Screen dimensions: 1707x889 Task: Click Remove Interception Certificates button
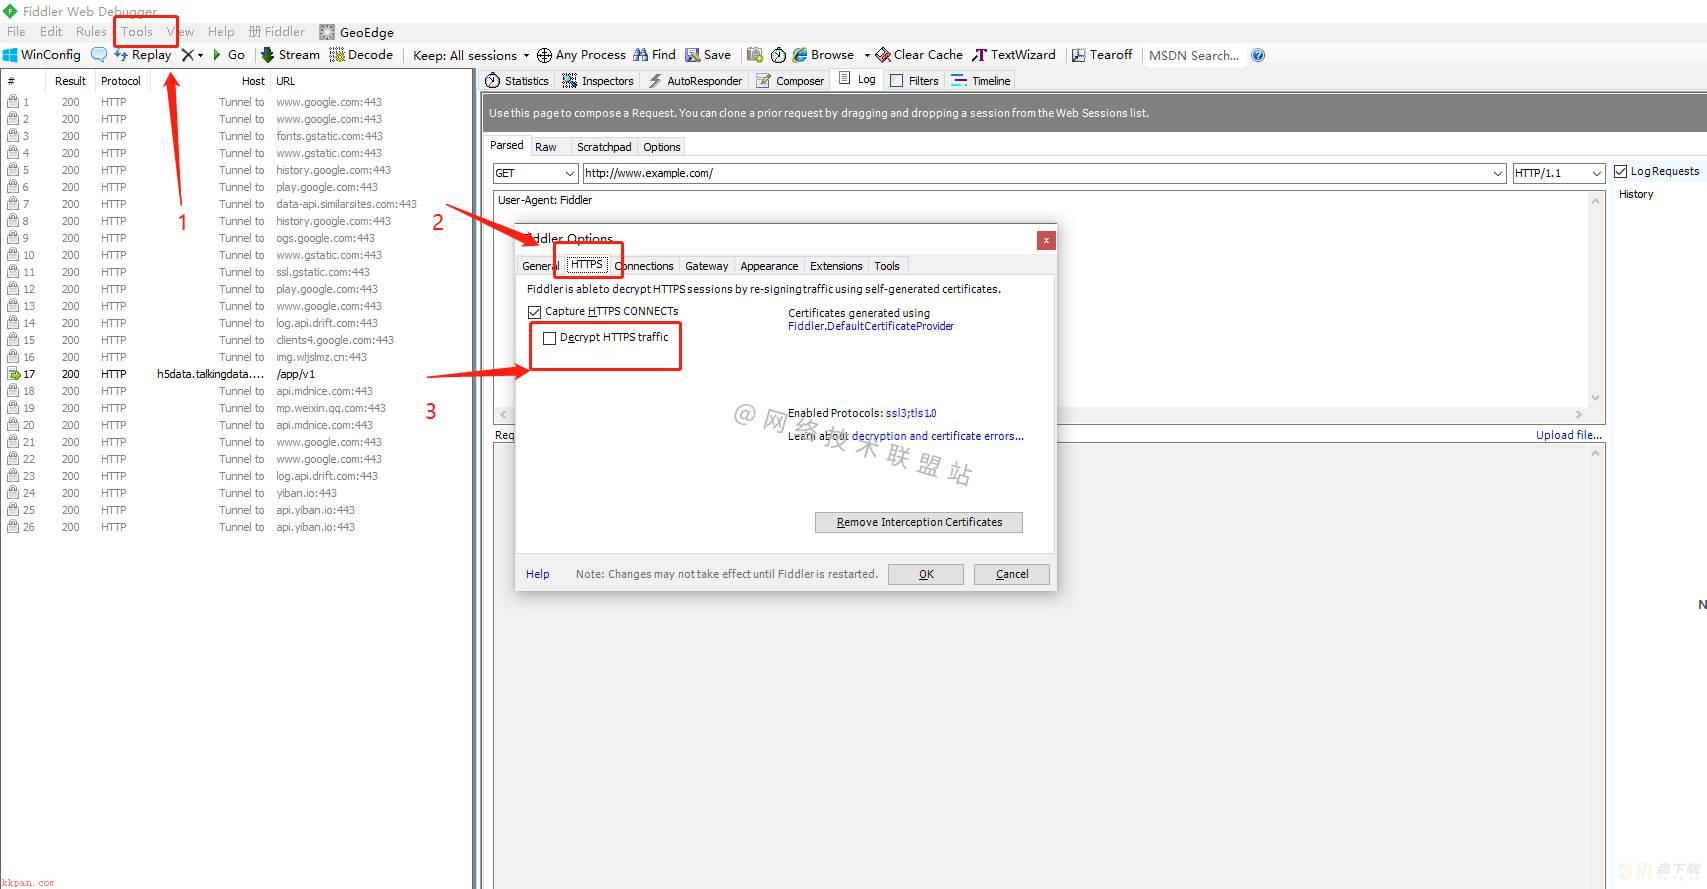[919, 522]
